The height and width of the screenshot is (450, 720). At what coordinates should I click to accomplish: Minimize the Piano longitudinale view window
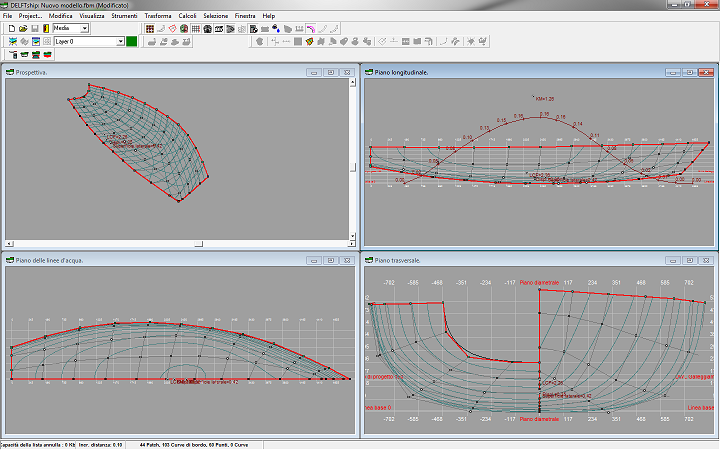pos(673,73)
